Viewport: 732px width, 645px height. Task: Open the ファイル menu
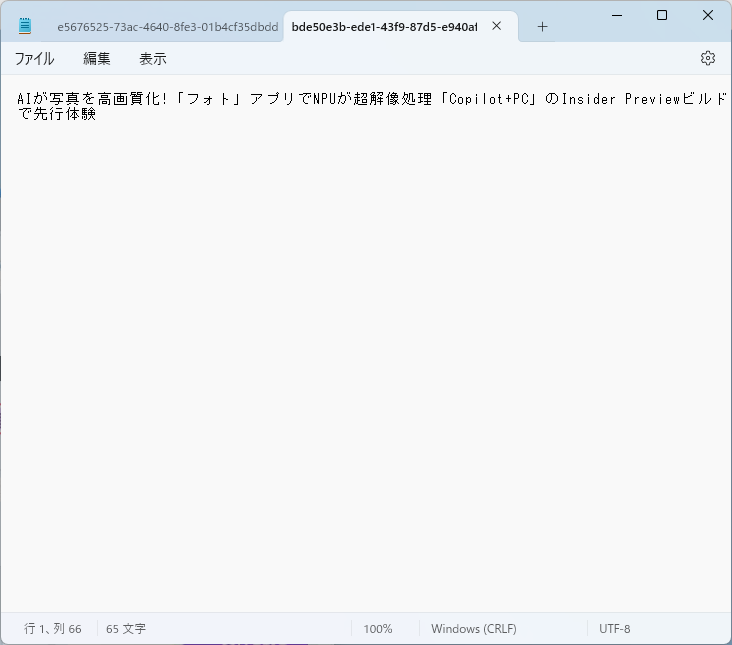click(35, 59)
